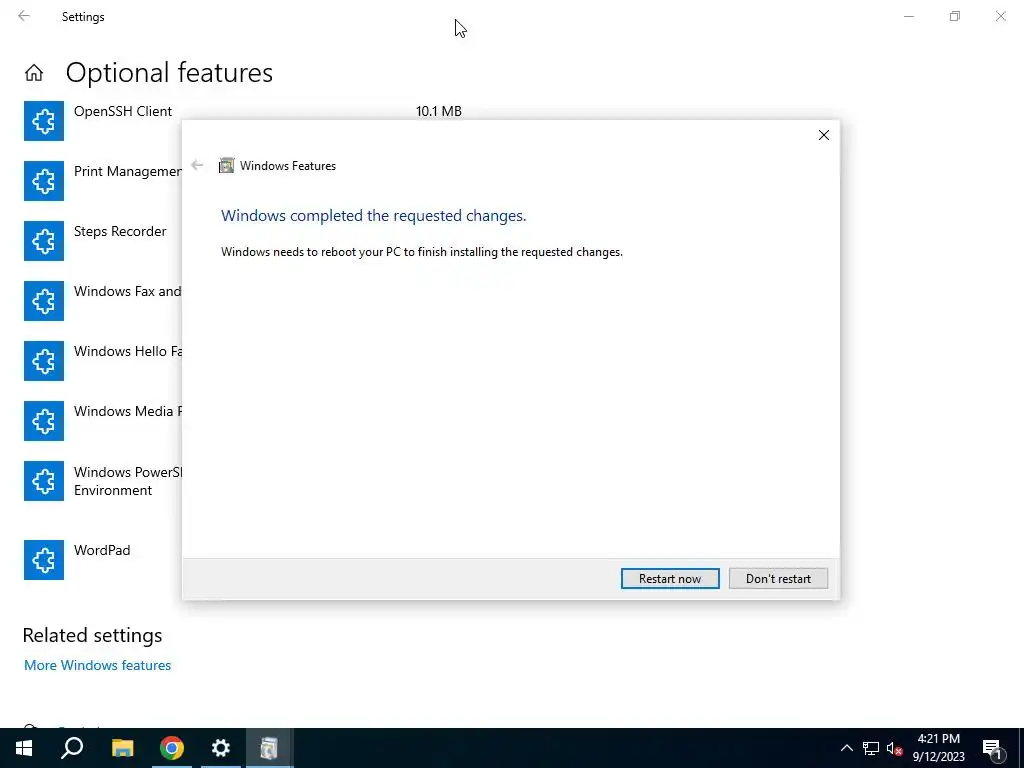Click Settings window back arrow

pos(24,16)
